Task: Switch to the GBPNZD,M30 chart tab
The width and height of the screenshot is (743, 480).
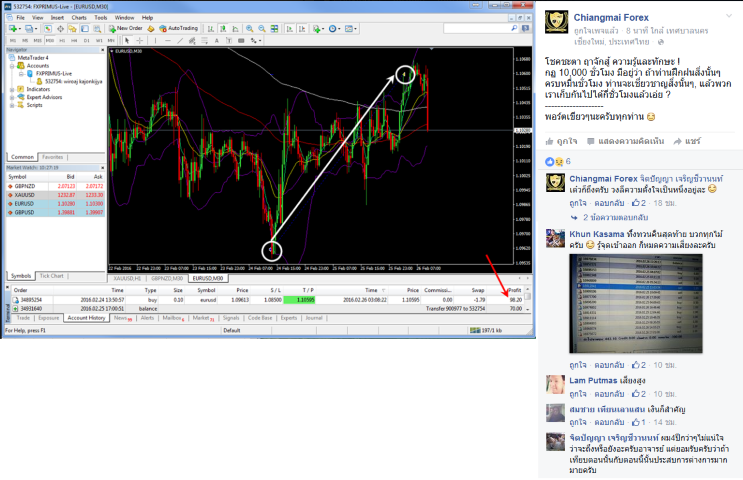Action: click(167, 278)
